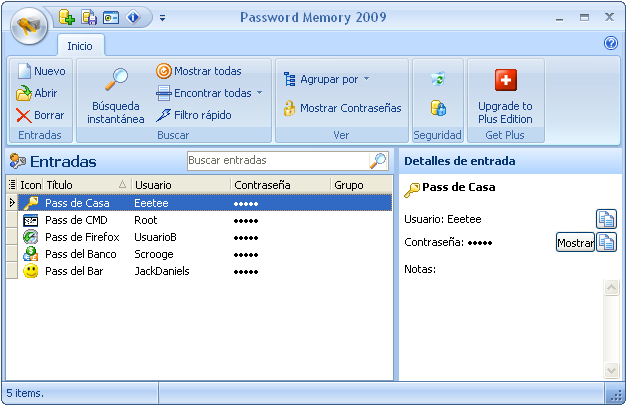The width and height of the screenshot is (627, 406).
Task: Open the Encontrar todas dropdown arrow
Action: point(260,93)
